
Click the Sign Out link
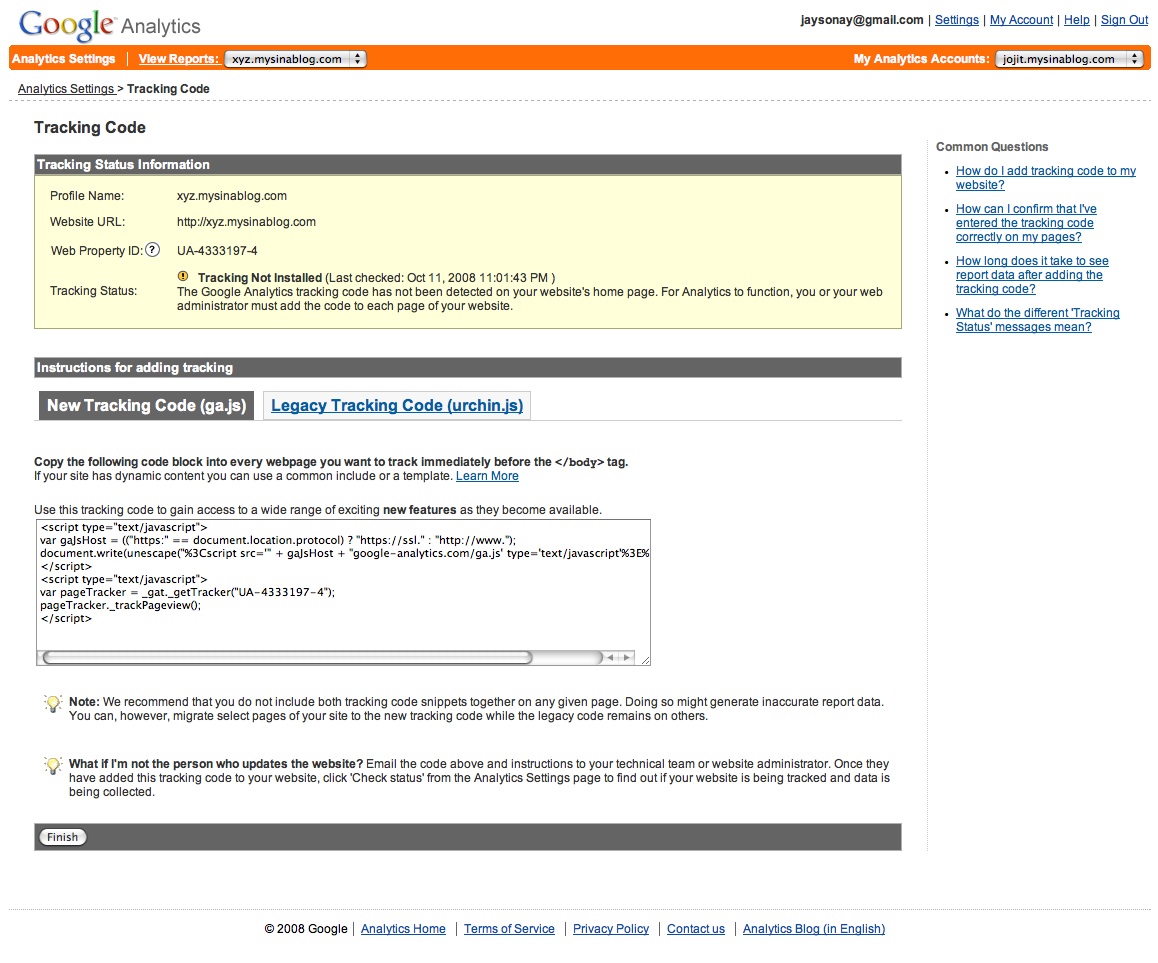coord(1124,20)
